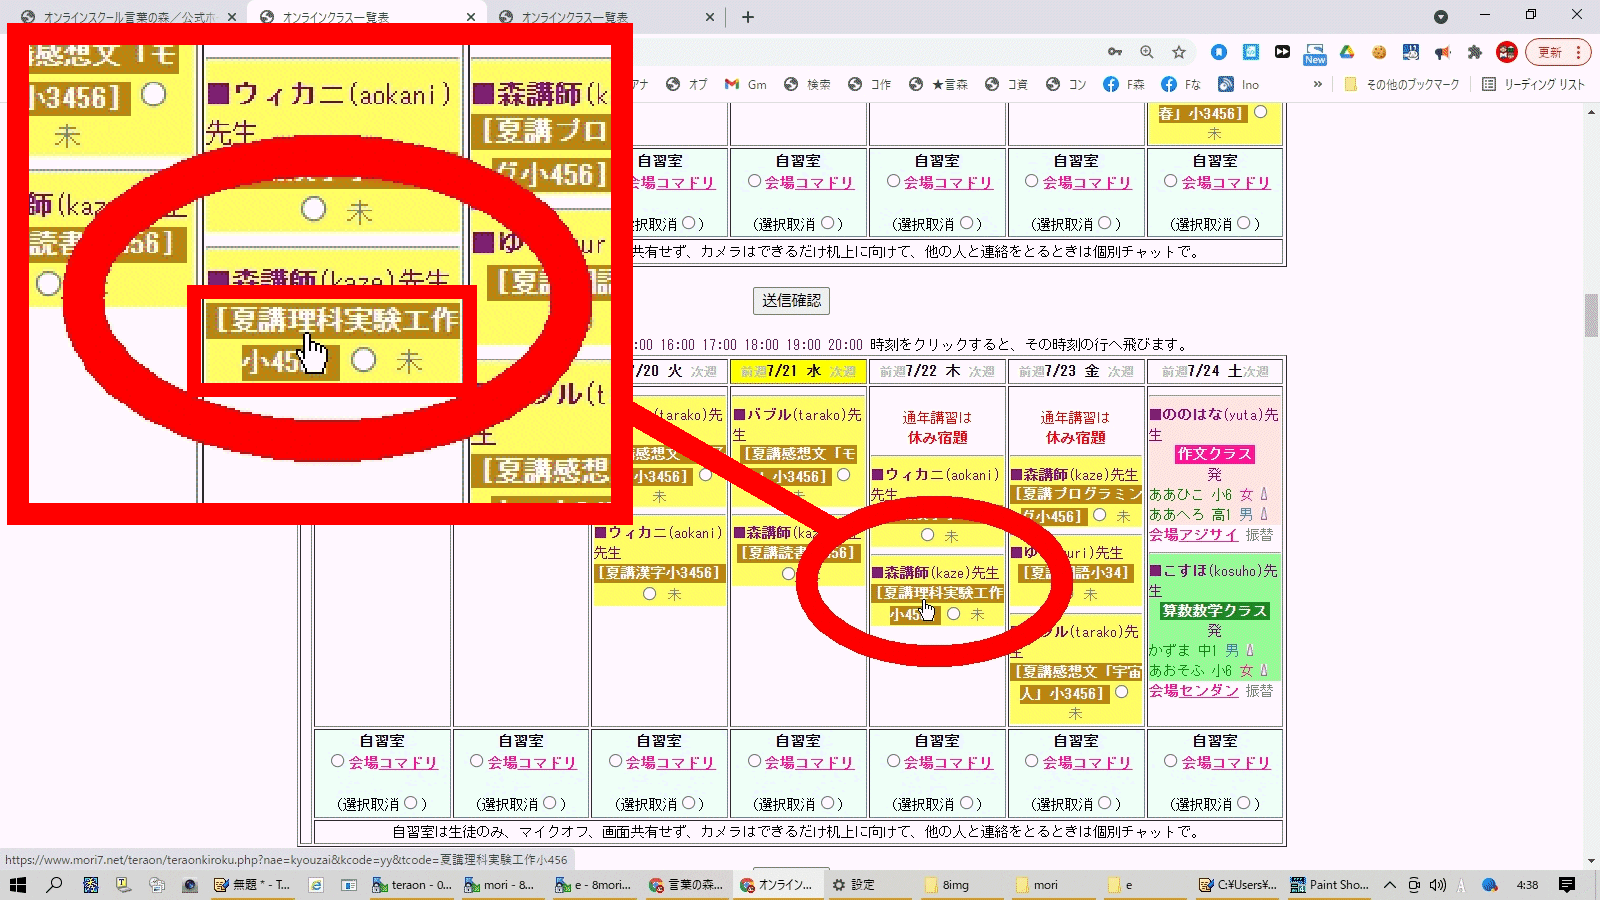
Task: Show hidden system tray icons
Action: click(x=1390, y=885)
